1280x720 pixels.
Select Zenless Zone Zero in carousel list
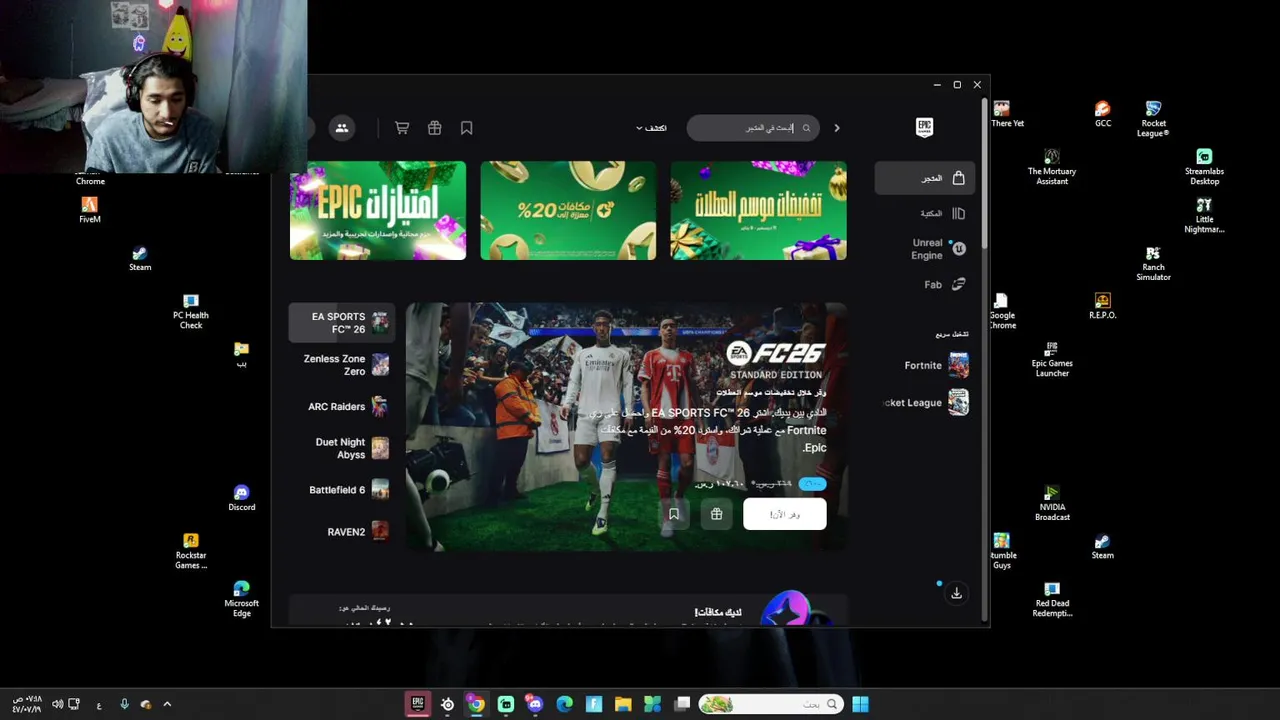(x=342, y=365)
